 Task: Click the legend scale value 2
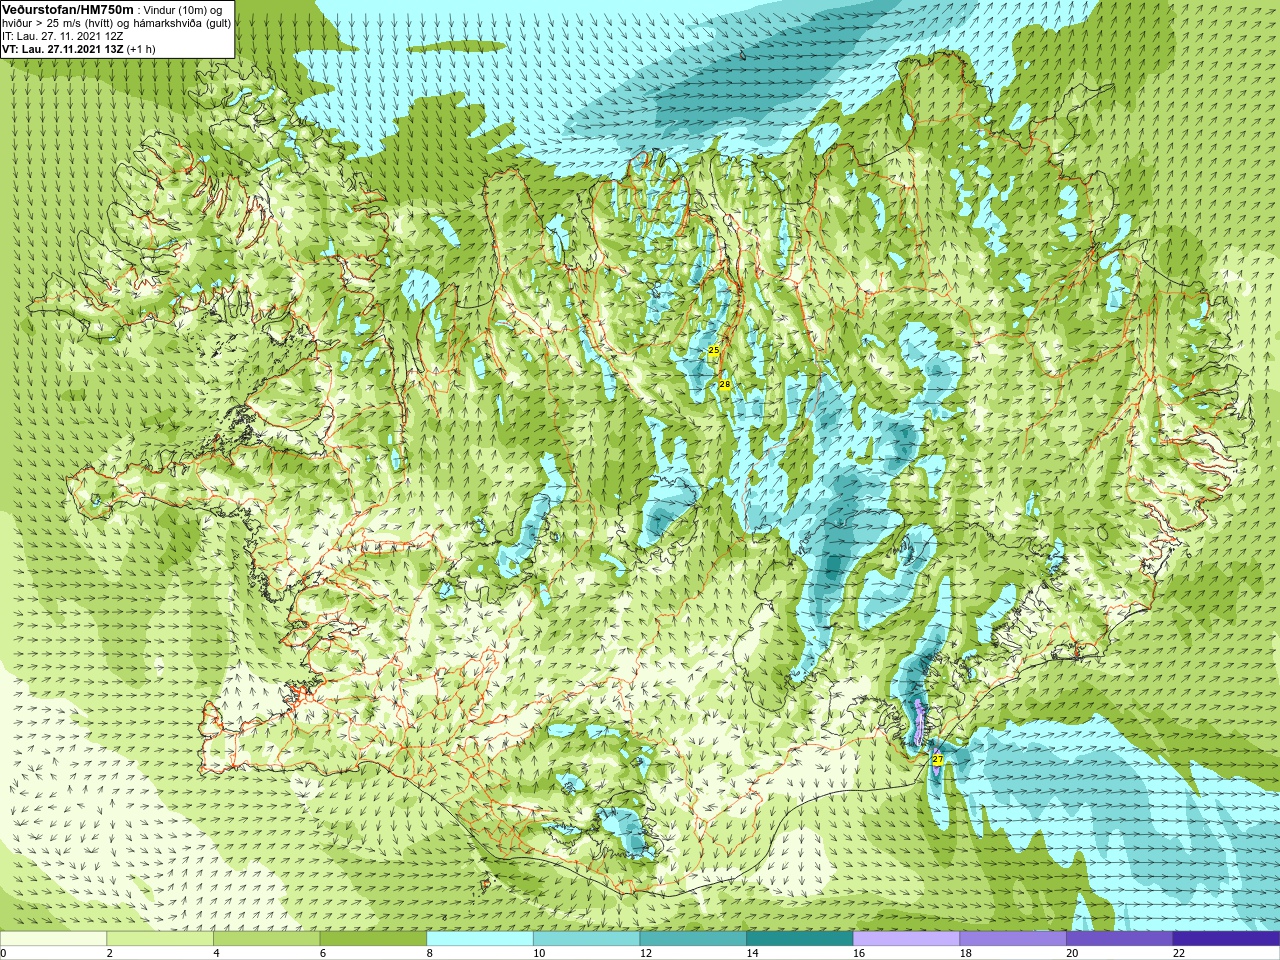click(110, 953)
